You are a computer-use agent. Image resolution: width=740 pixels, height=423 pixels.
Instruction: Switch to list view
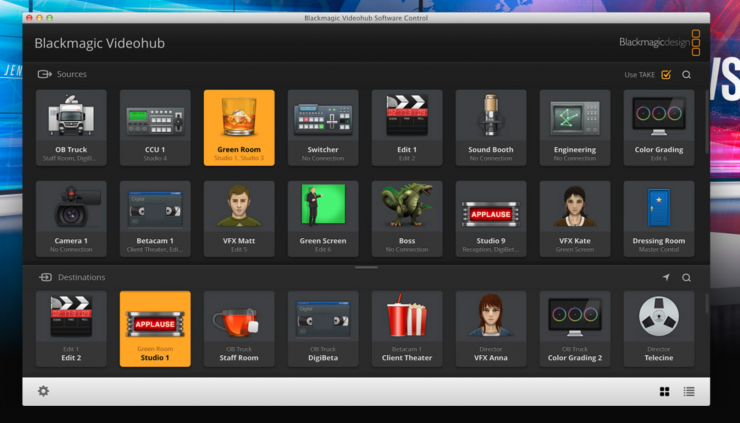pyautogui.click(x=689, y=391)
